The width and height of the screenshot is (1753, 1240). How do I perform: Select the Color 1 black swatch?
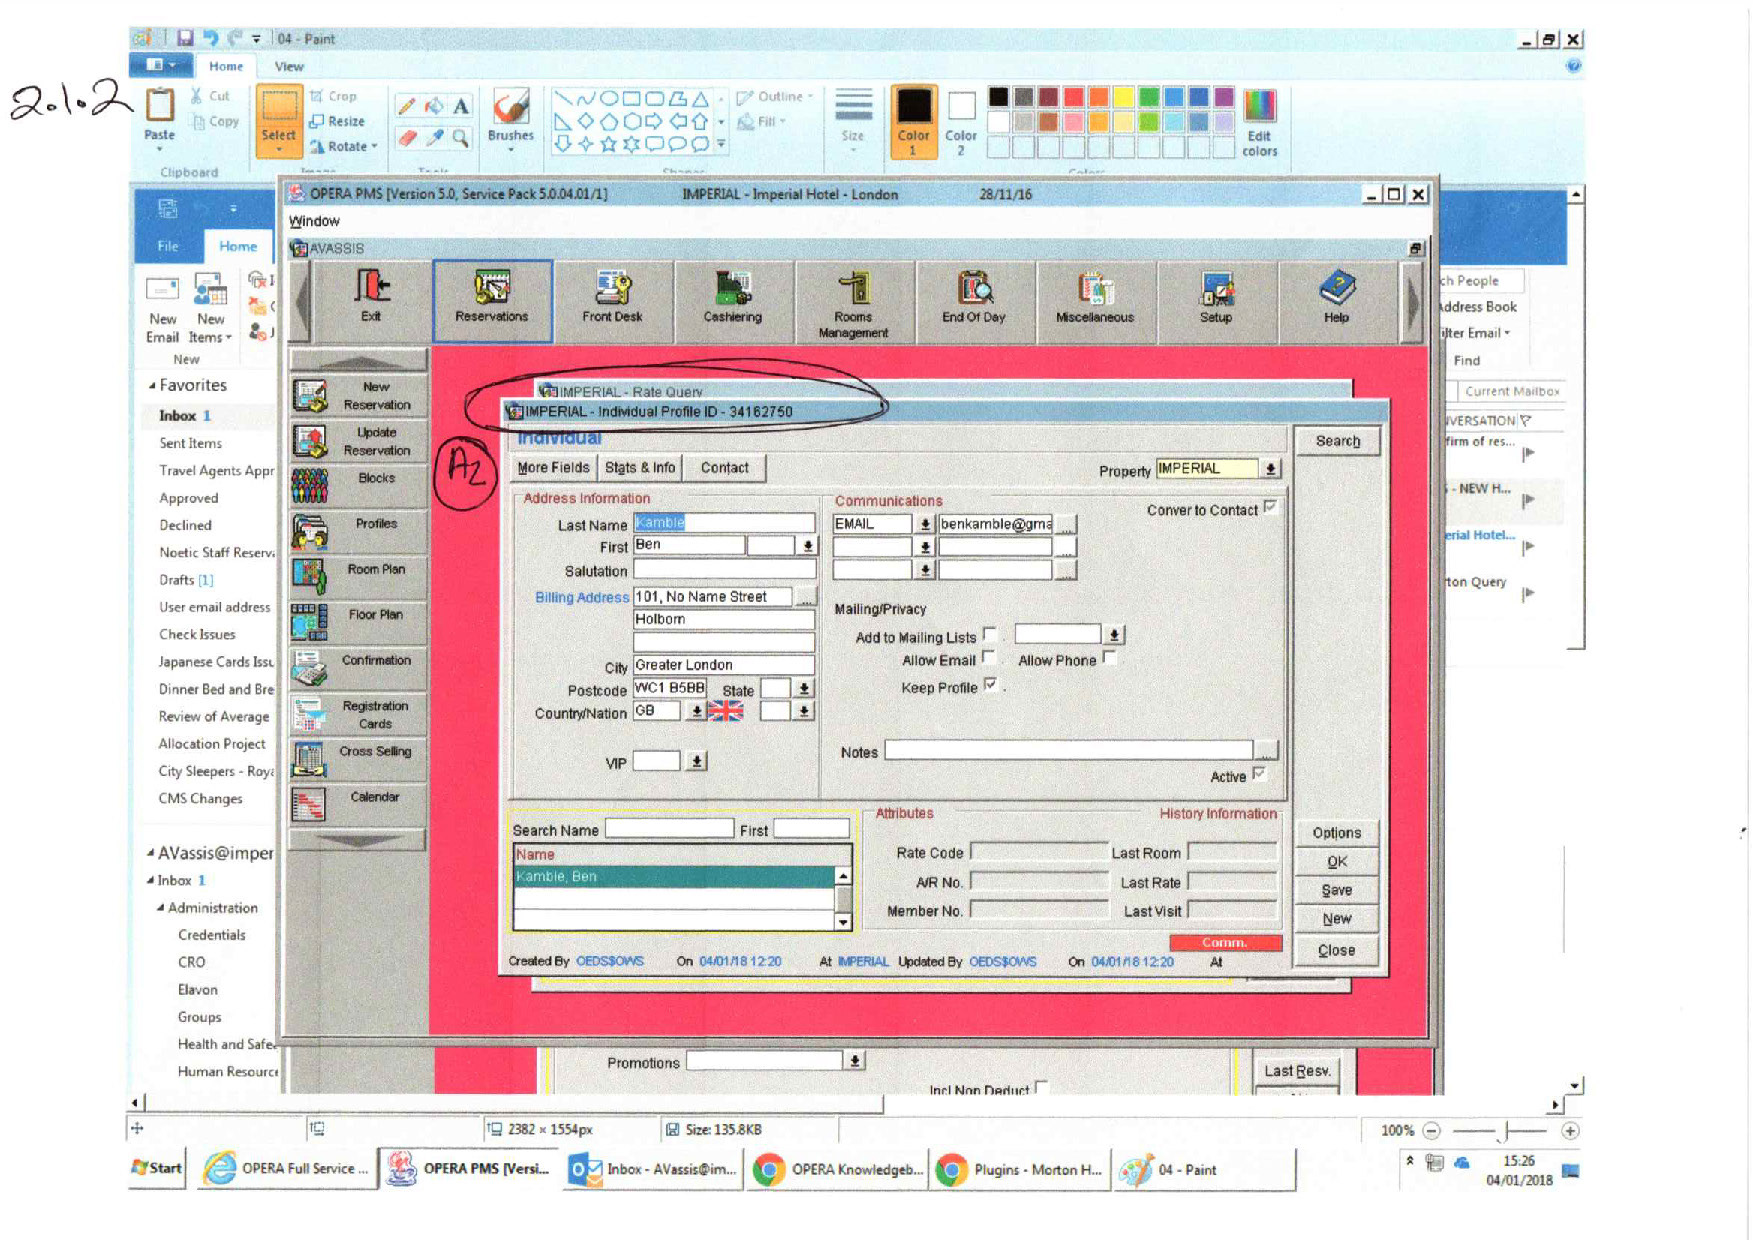tap(913, 121)
